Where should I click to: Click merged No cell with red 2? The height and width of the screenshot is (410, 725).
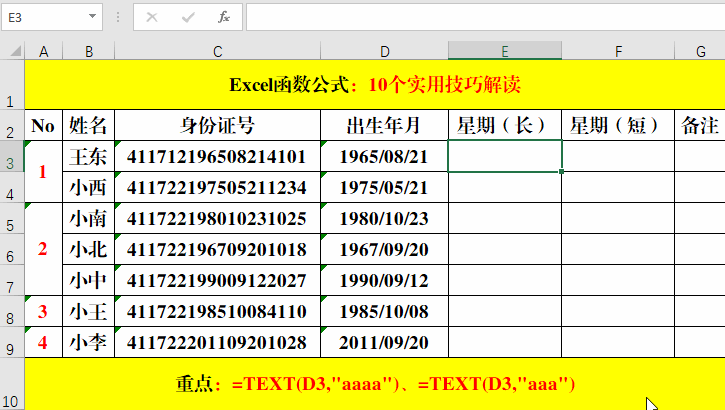(43, 249)
